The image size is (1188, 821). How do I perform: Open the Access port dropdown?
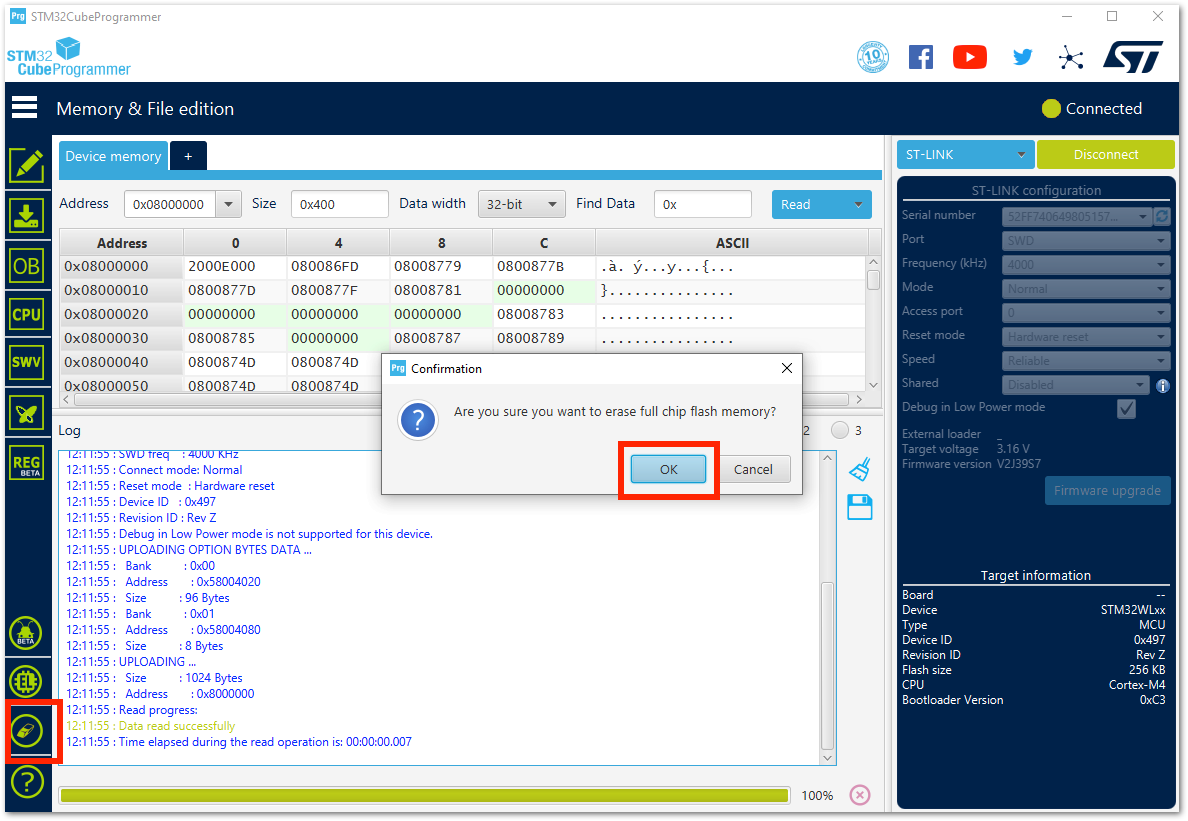click(1086, 313)
